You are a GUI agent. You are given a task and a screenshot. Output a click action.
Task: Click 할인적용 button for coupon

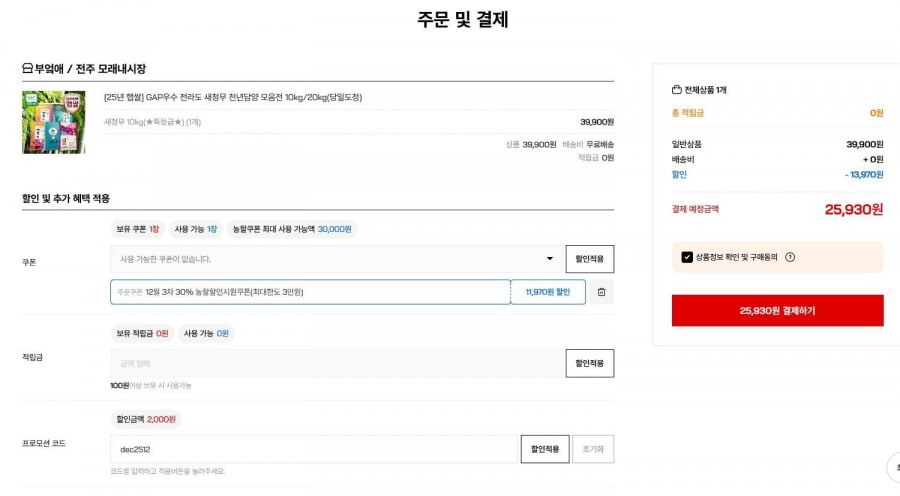[589, 259]
